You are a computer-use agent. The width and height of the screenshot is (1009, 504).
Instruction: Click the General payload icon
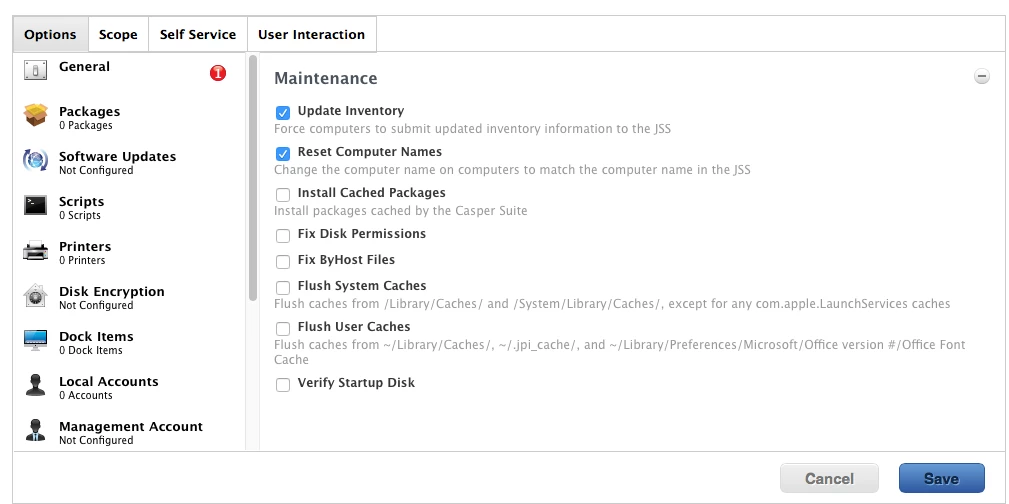[36, 71]
